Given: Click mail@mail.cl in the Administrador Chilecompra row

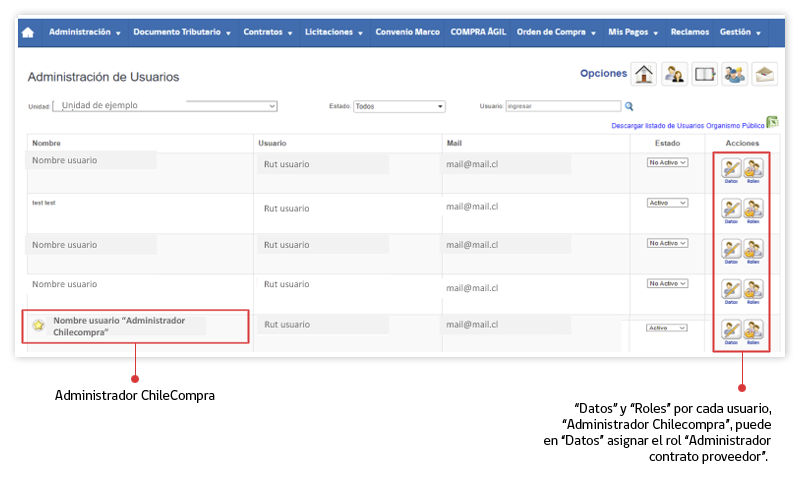Looking at the screenshot, I should (472, 324).
